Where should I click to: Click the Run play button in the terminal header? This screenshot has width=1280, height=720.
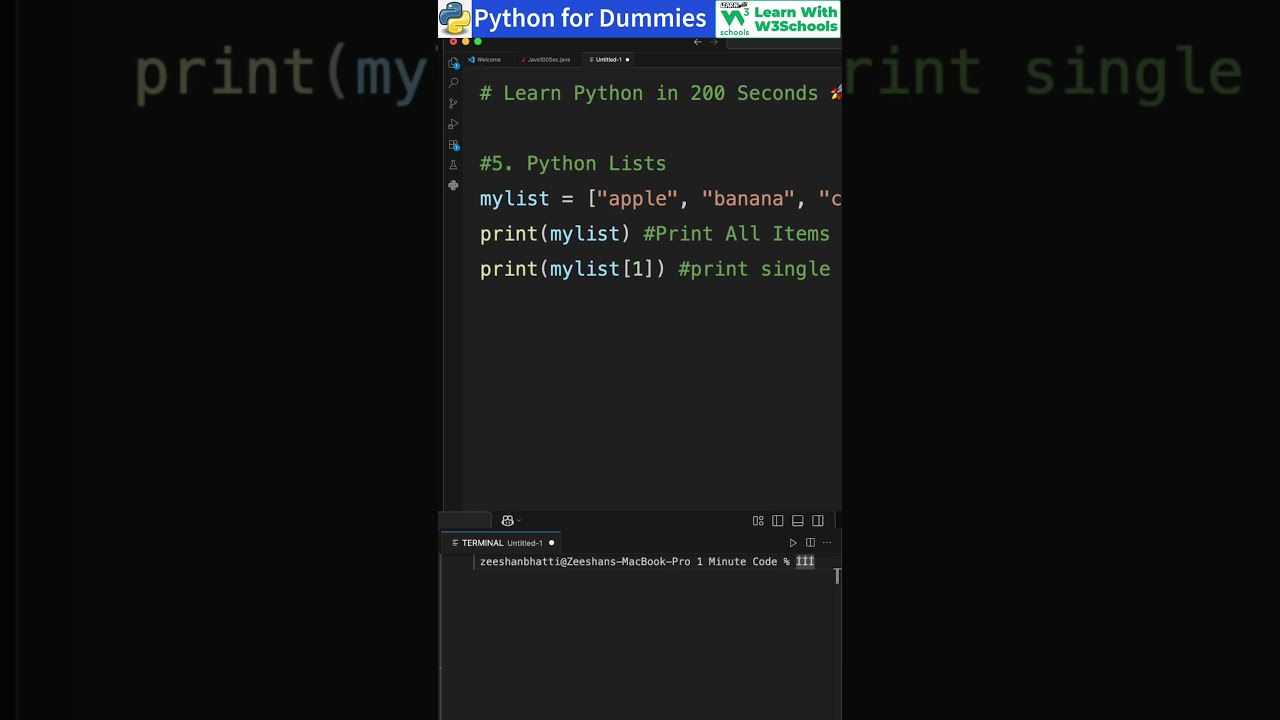[x=793, y=543]
